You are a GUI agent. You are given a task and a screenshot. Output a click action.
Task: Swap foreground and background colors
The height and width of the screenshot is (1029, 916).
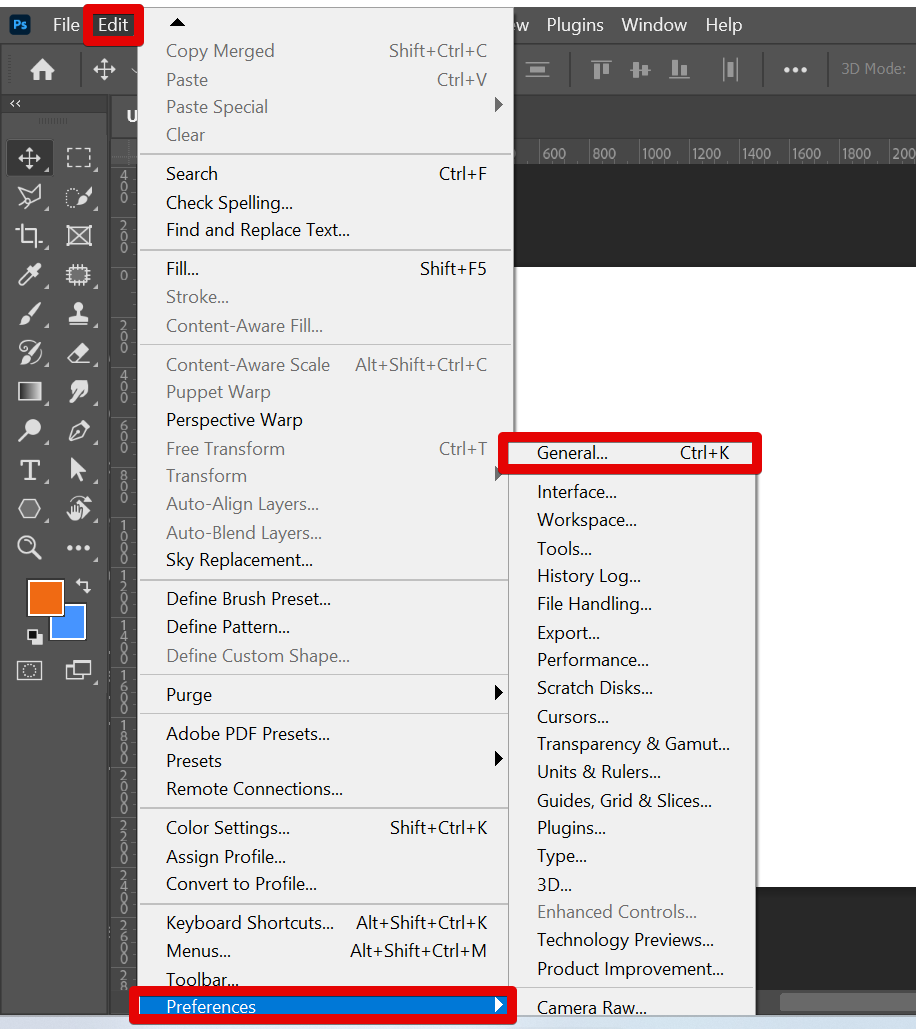tap(83, 586)
